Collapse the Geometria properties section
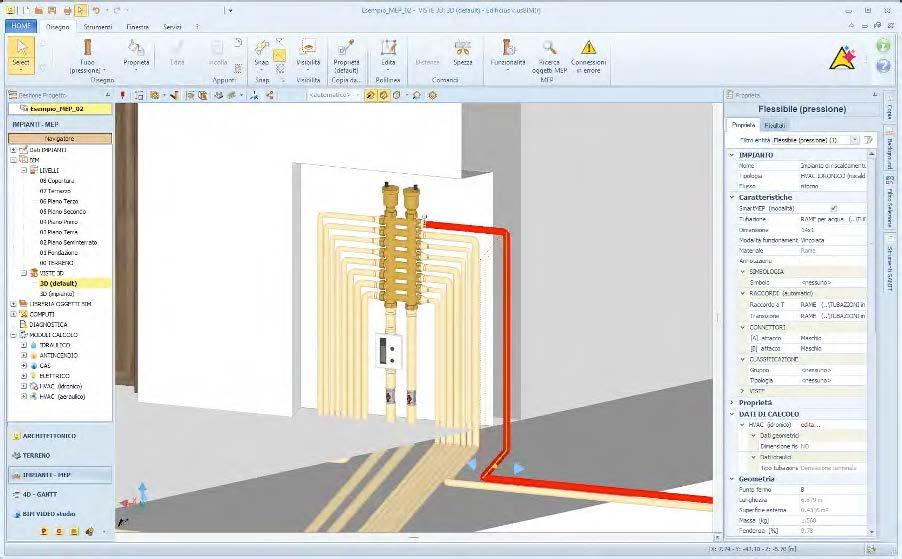This screenshot has width=902, height=559. click(x=732, y=478)
